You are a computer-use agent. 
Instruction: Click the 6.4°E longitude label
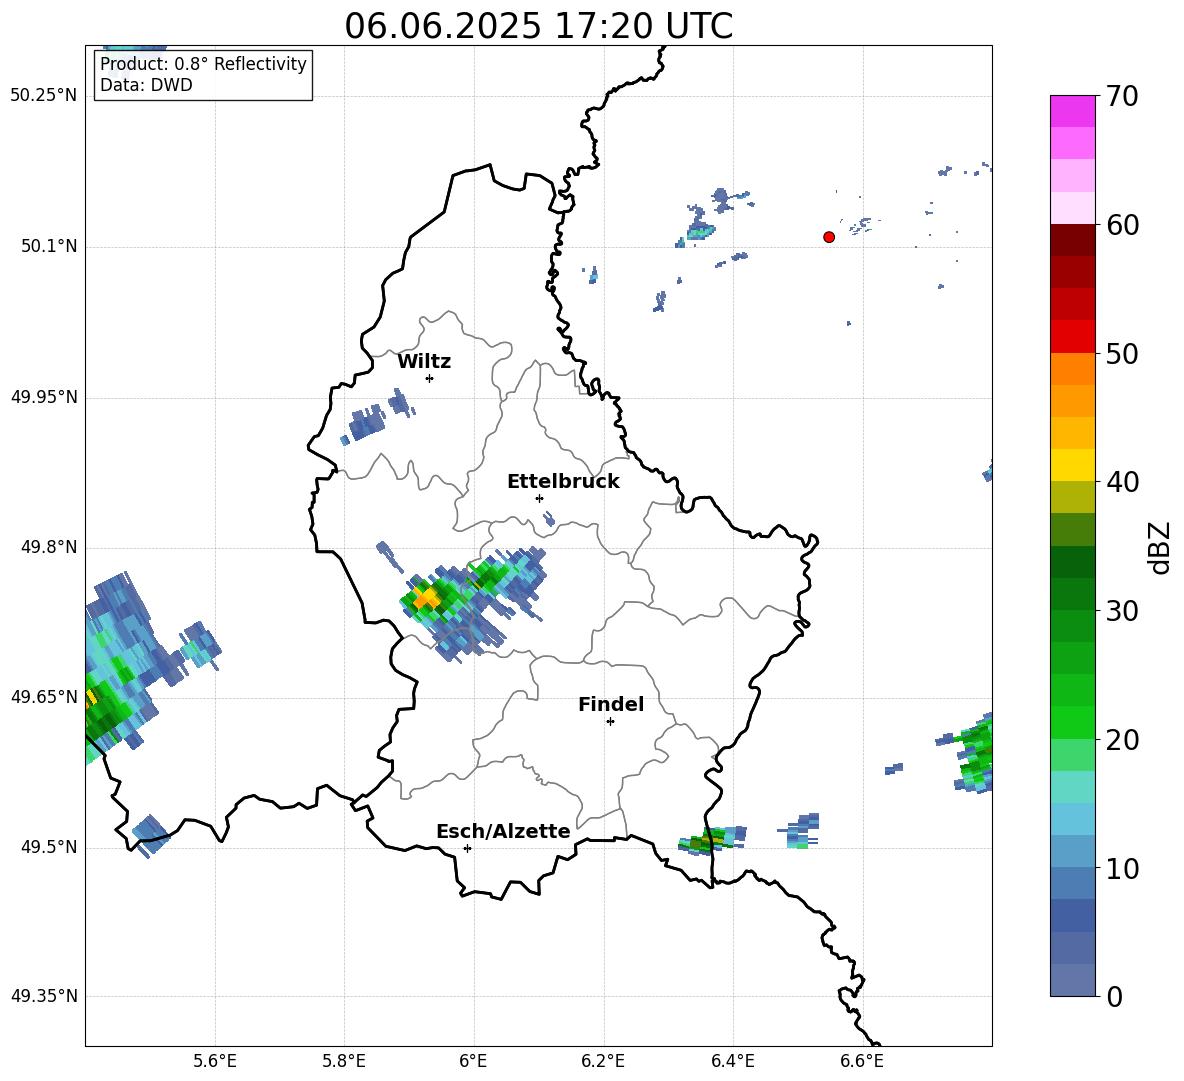[732, 1061]
